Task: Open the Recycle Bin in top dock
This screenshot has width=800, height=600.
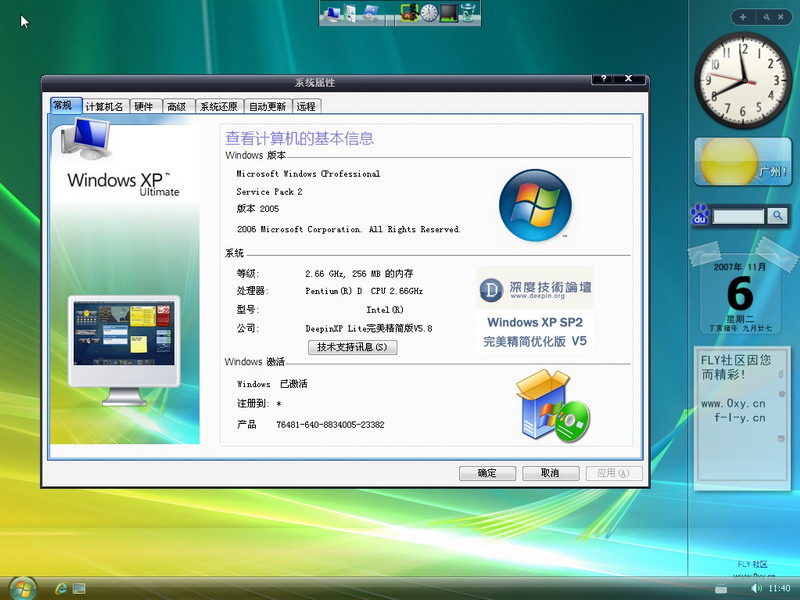Action: pyautogui.click(x=468, y=13)
